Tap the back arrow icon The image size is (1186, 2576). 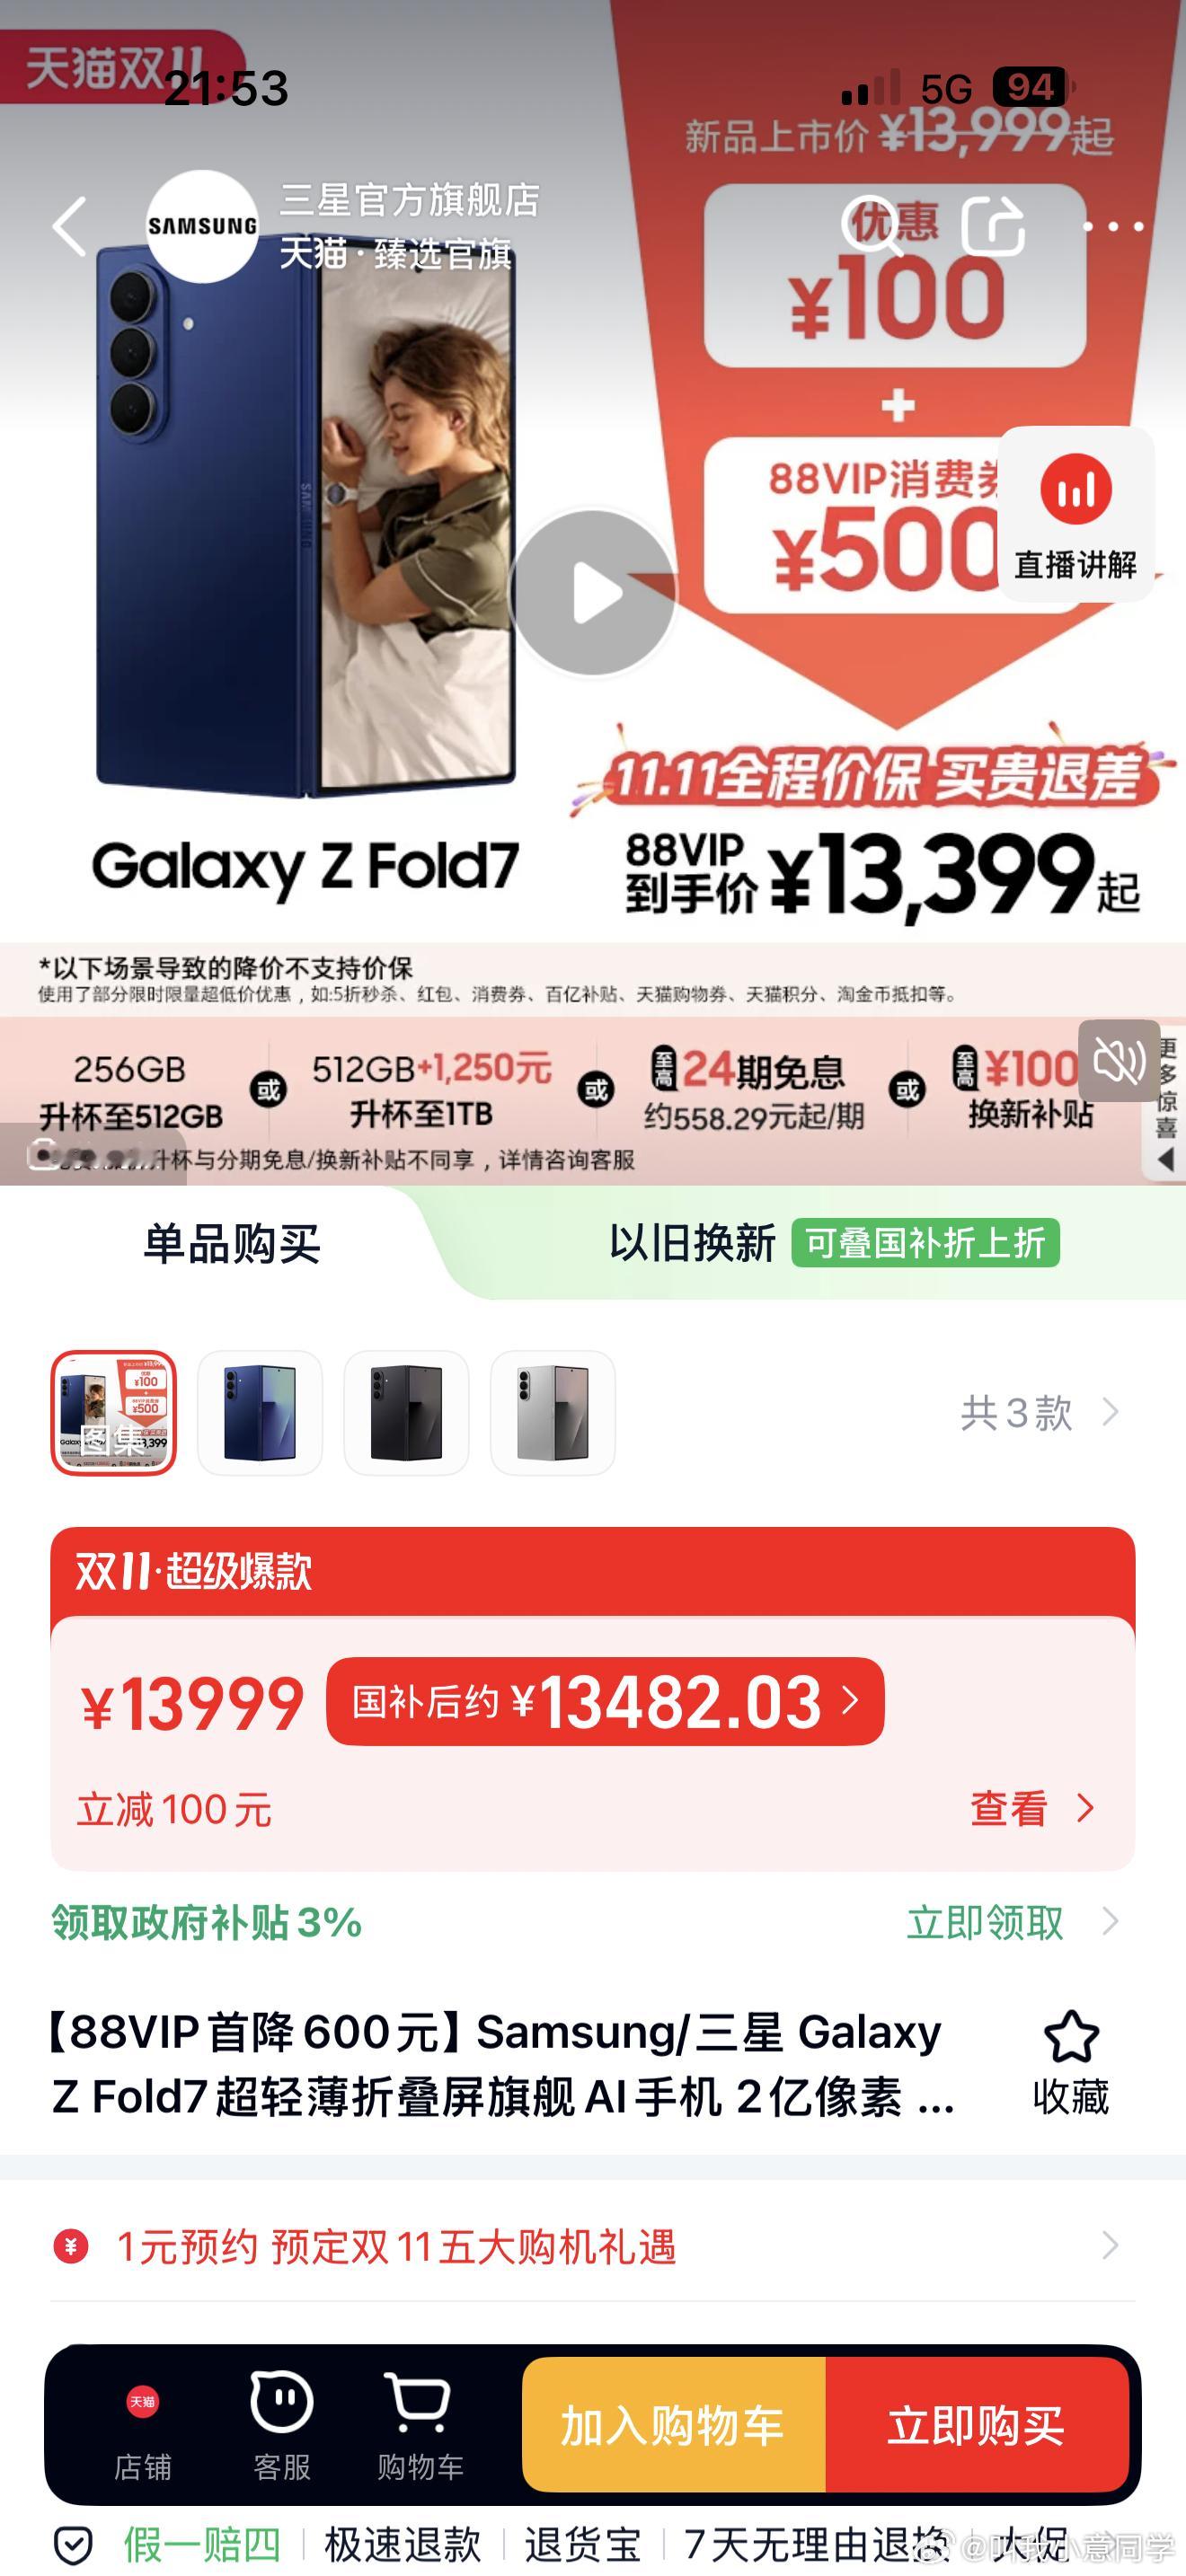pos(69,226)
